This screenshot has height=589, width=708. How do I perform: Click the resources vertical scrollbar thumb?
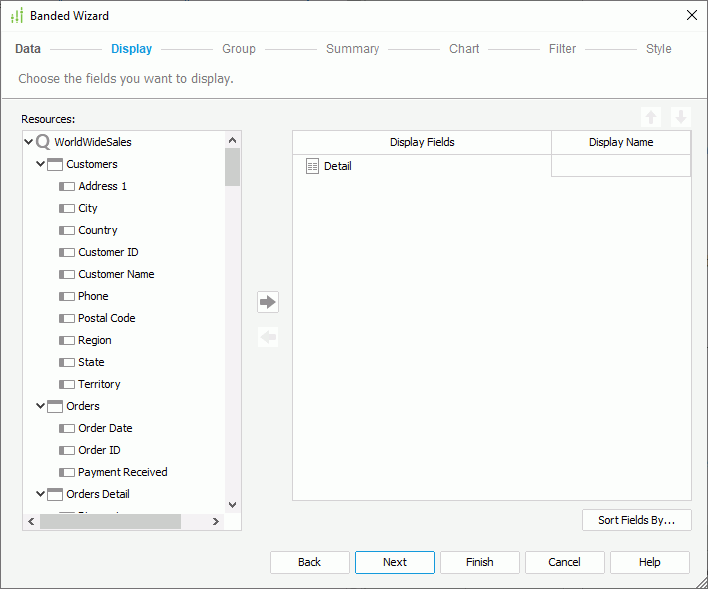[232, 167]
